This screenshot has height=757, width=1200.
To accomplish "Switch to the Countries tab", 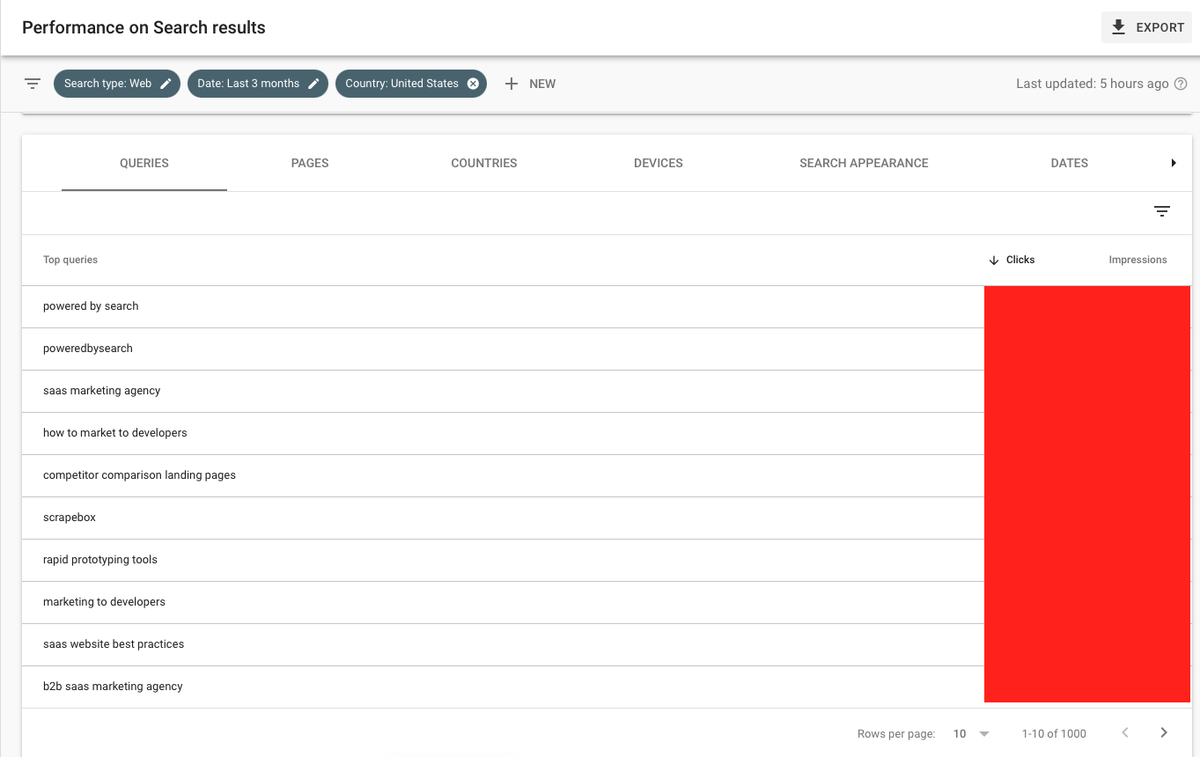I will [x=484, y=163].
